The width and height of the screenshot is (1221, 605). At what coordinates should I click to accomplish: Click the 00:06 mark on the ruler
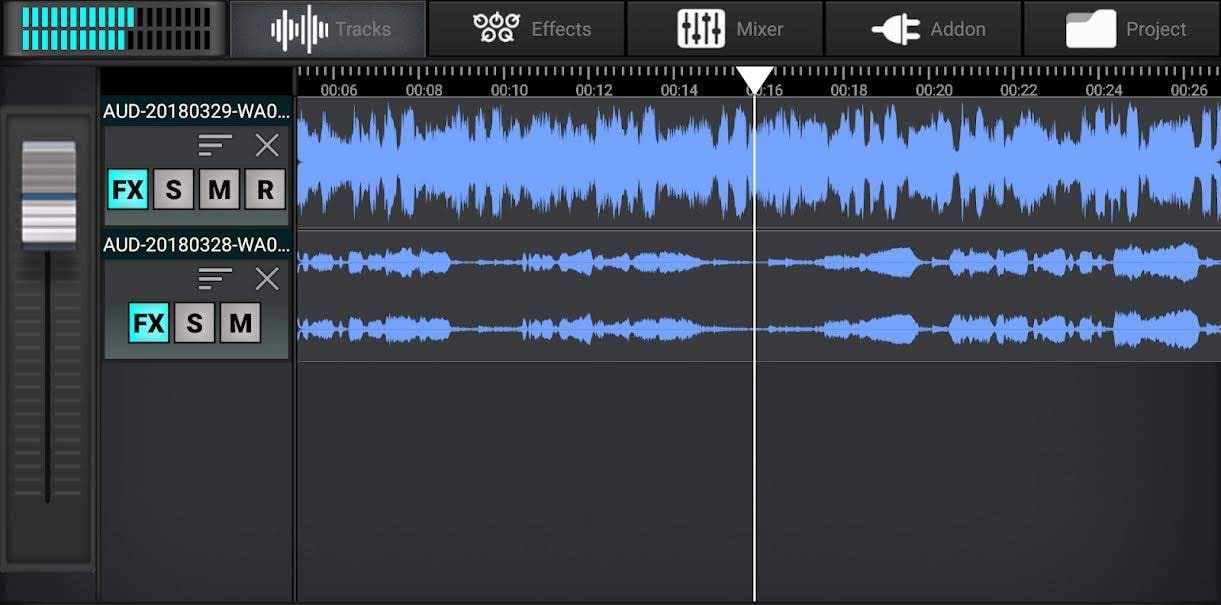point(339,90)
